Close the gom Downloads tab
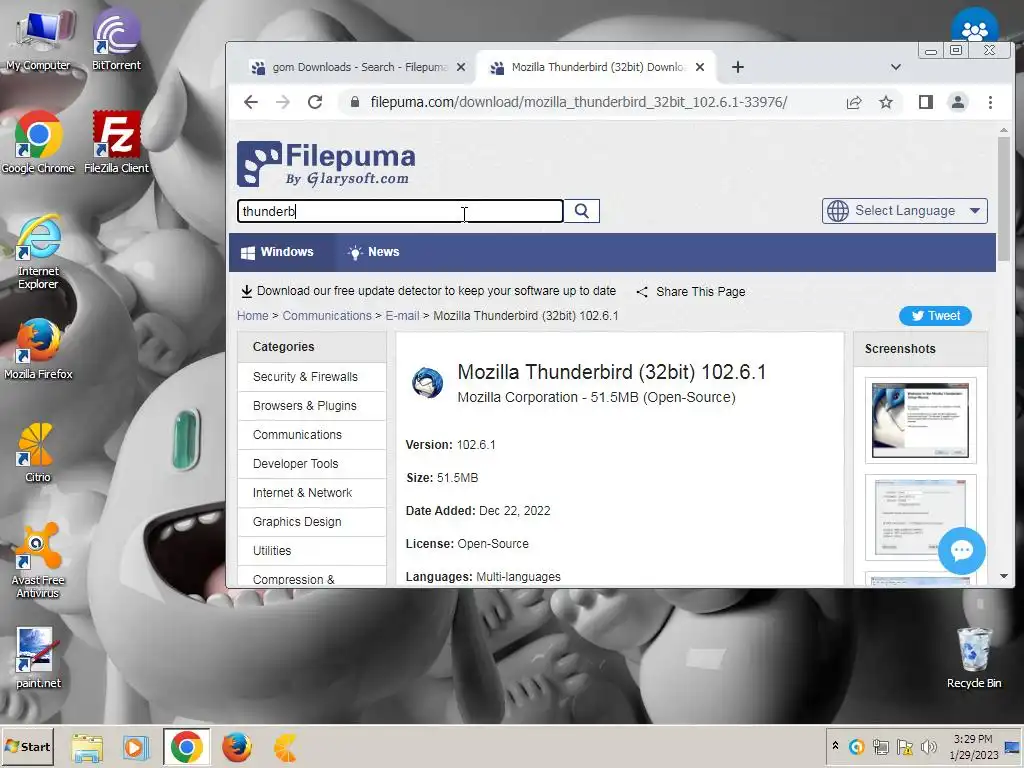Image resolution: width=1024 pixels, height=768 pixels. pos(461,67)
